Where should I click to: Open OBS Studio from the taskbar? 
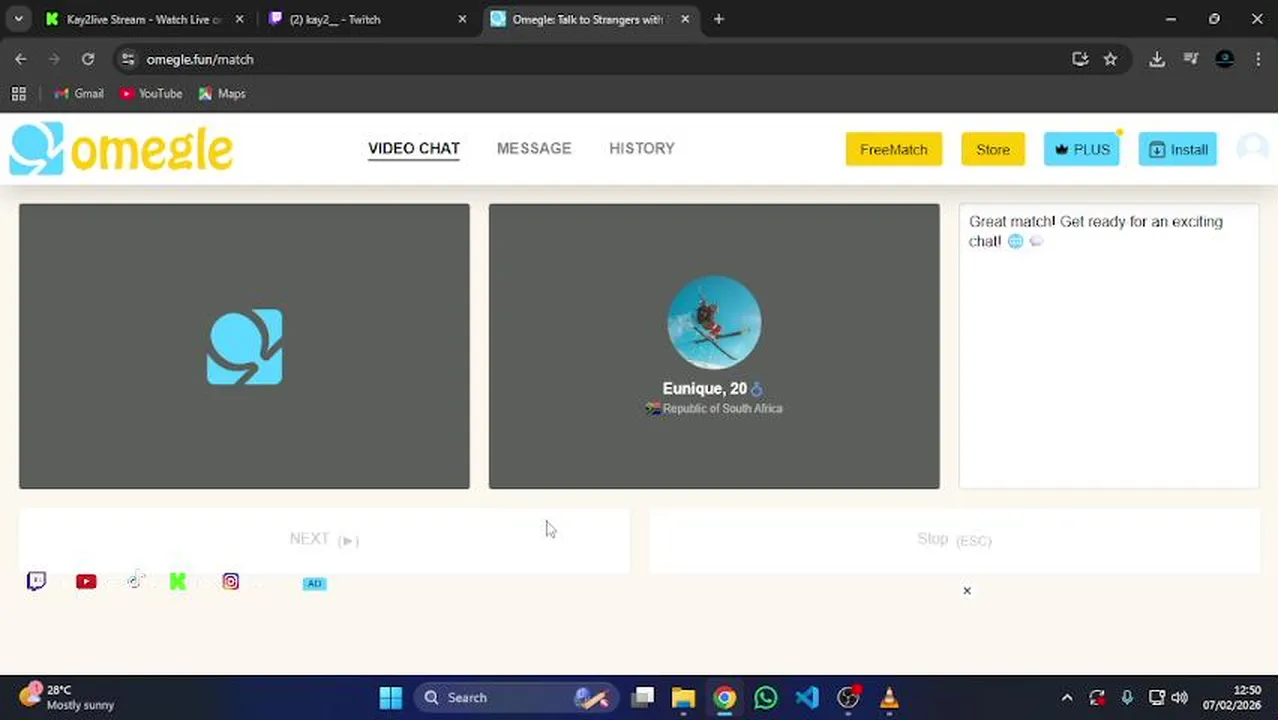848,697
